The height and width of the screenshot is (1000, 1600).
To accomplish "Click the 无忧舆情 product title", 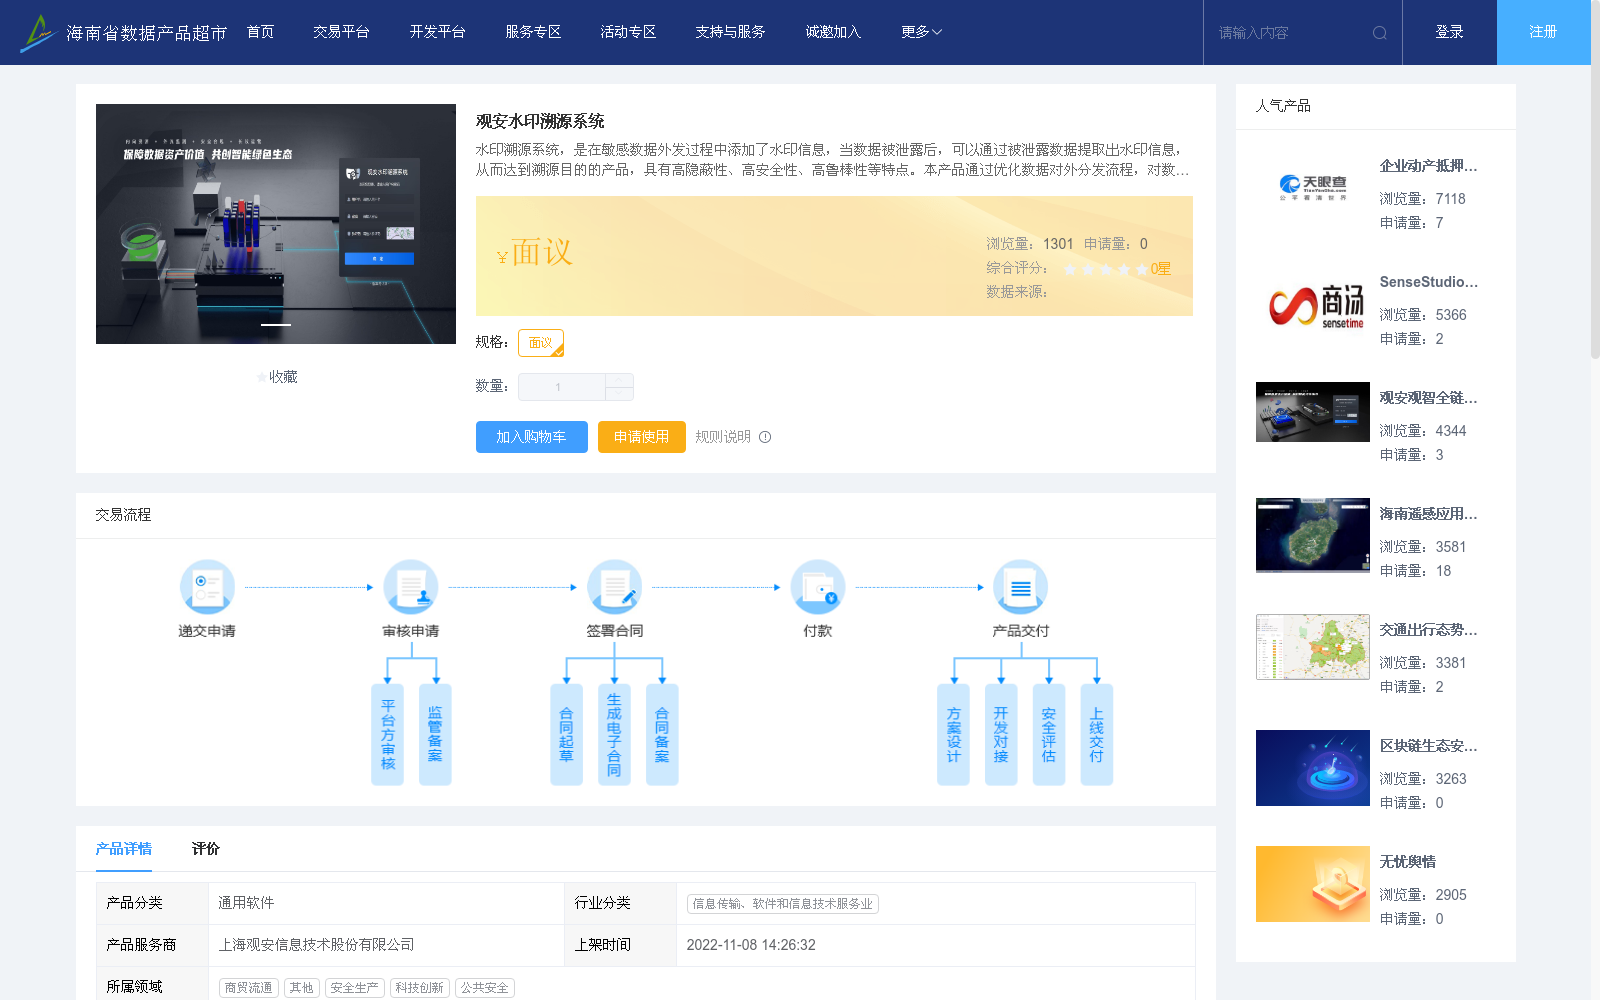I will (x=1408, y=862).
